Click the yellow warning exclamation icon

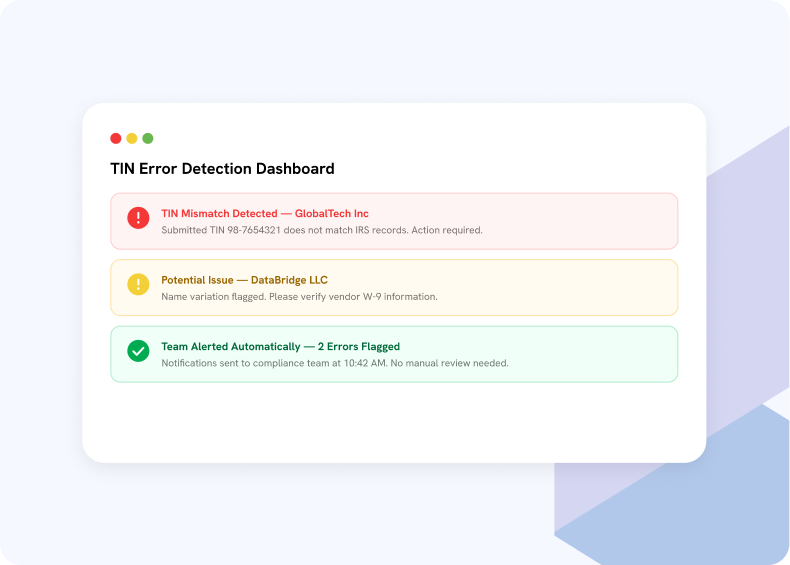tap(138, 284)
